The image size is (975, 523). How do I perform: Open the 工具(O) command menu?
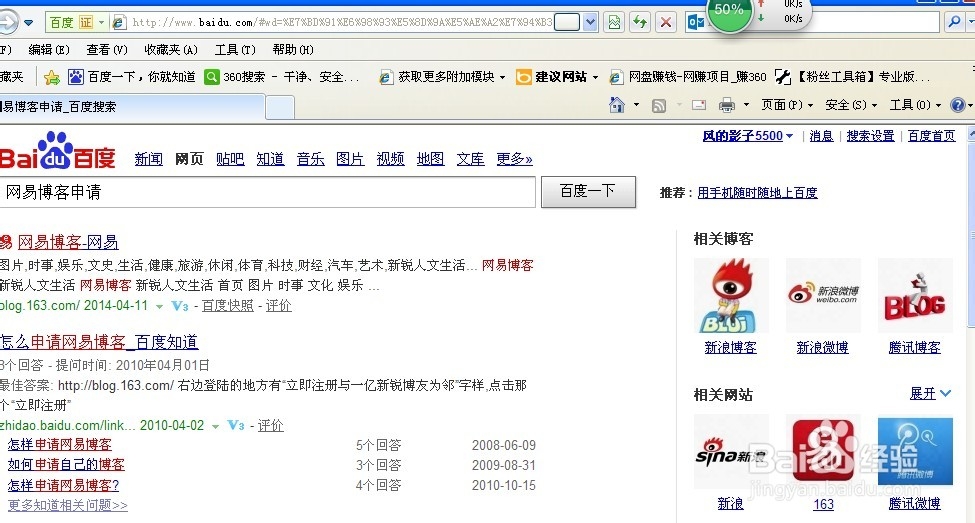tap(915, 105)
